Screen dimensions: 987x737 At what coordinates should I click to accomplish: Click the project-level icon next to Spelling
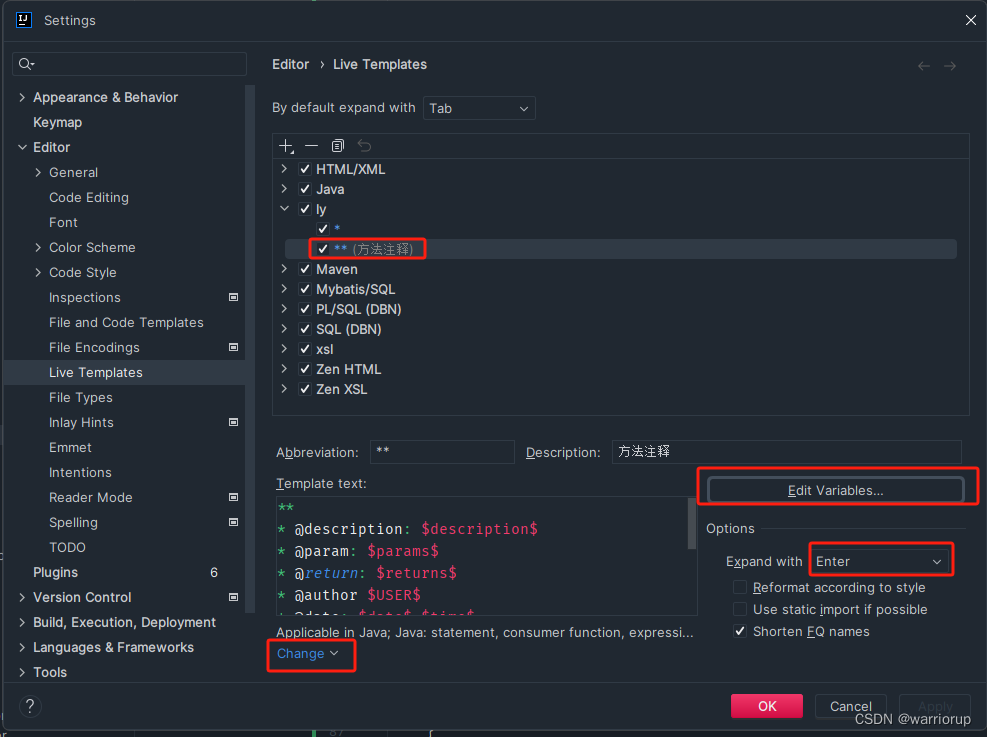pyautogui.click(x=234, y=522)
